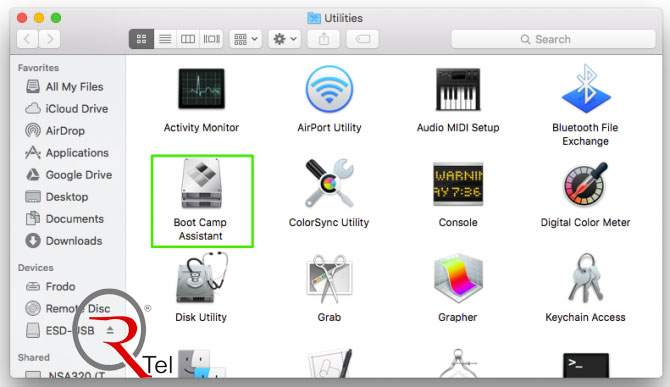The height and width of the screenshot is (387, 670).
Task: Select the Audio MIDI Setup icon
Action: pos(458,89)
